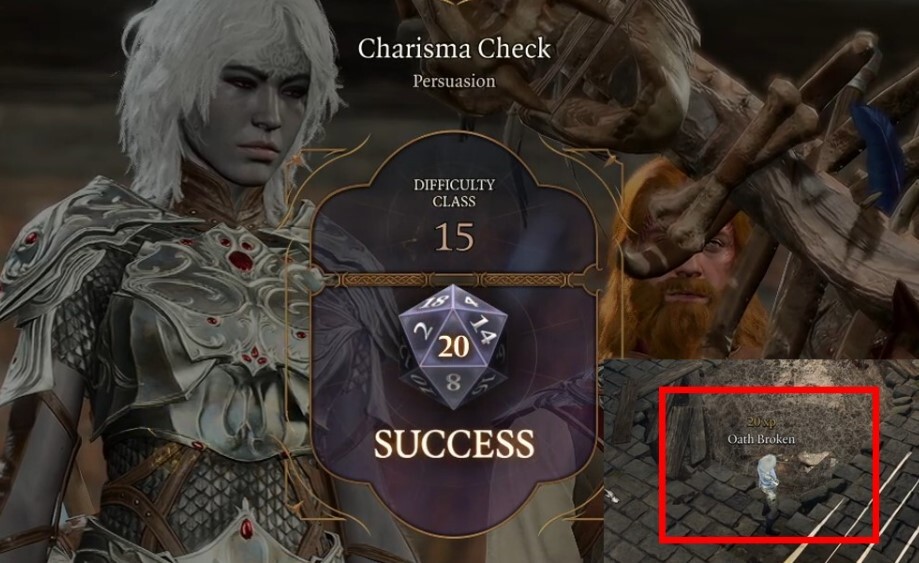Click the difficulty class number 15
Screen dimensions: 919x563
(x=454, y=237)
